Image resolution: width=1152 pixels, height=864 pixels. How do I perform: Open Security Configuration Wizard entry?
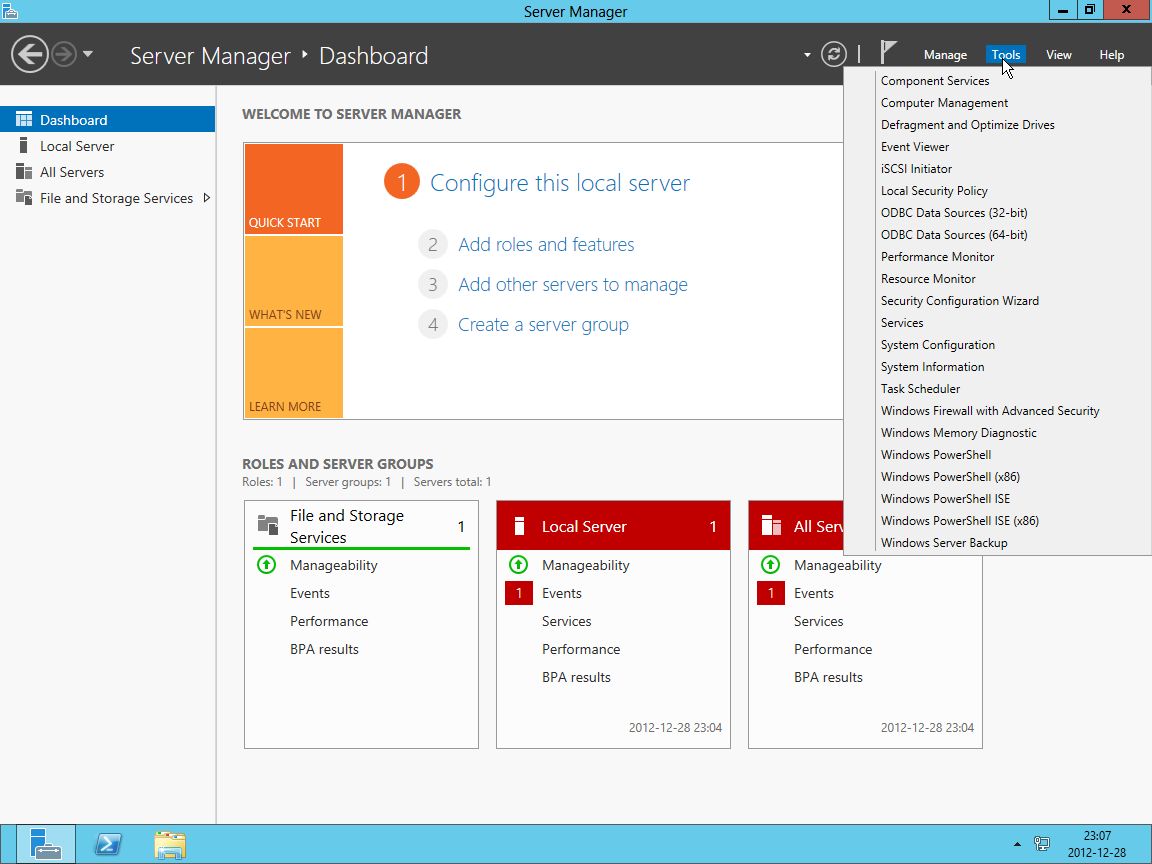[960, 301]
